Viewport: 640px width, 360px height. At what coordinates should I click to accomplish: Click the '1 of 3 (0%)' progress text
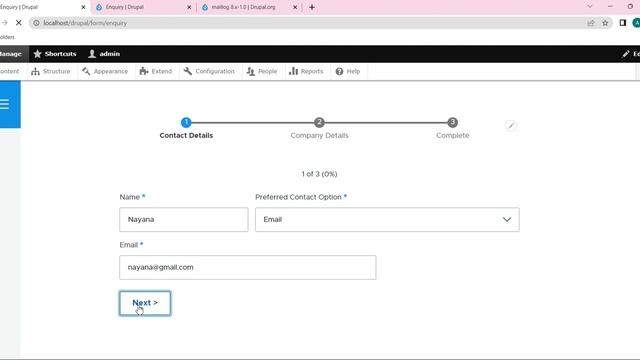pyautogui.click(x=319, y=174)
